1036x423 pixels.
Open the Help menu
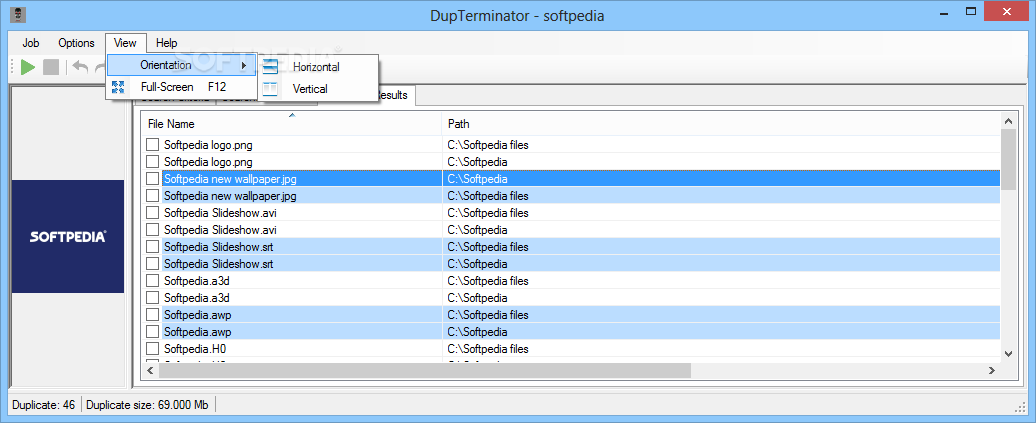[166, 43]
